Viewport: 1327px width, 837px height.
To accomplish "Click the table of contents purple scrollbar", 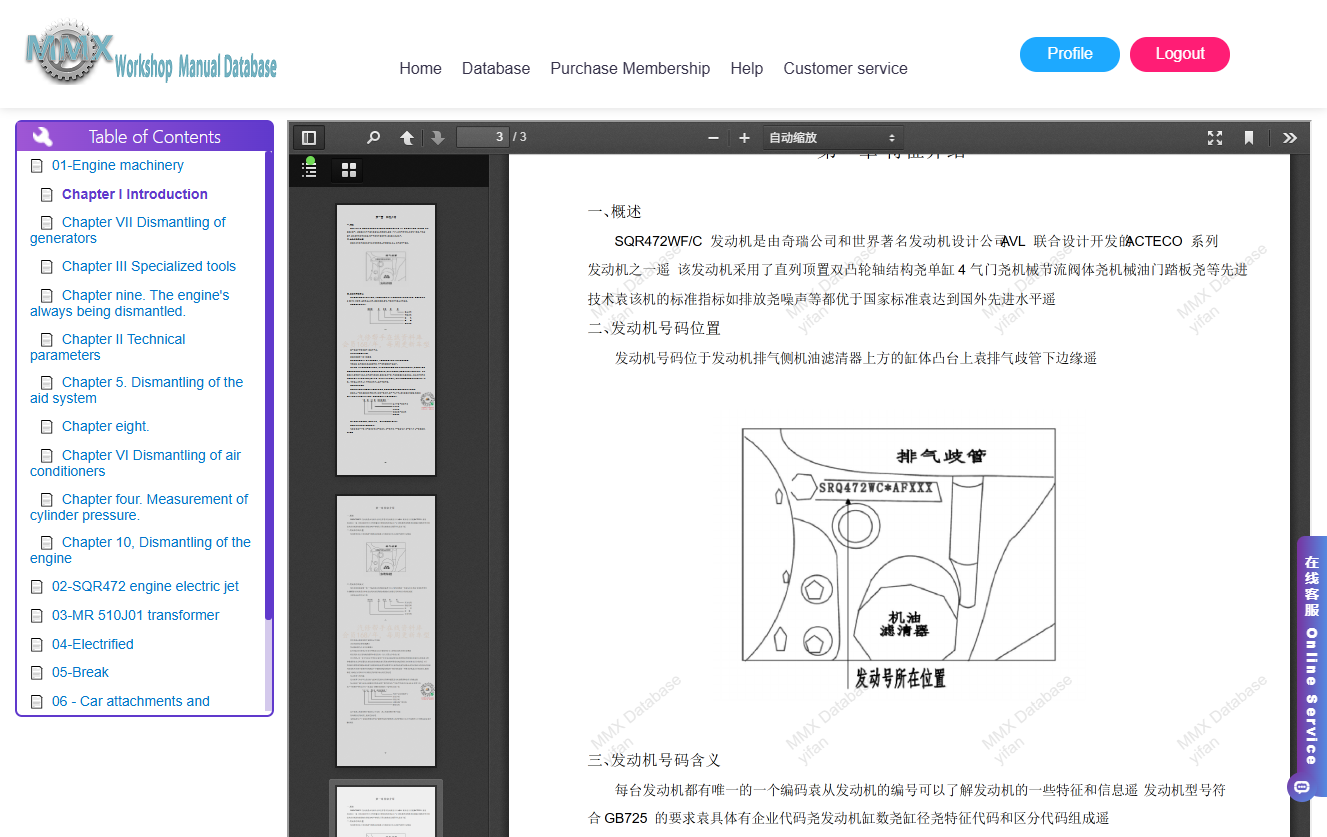I will (268, 385).
